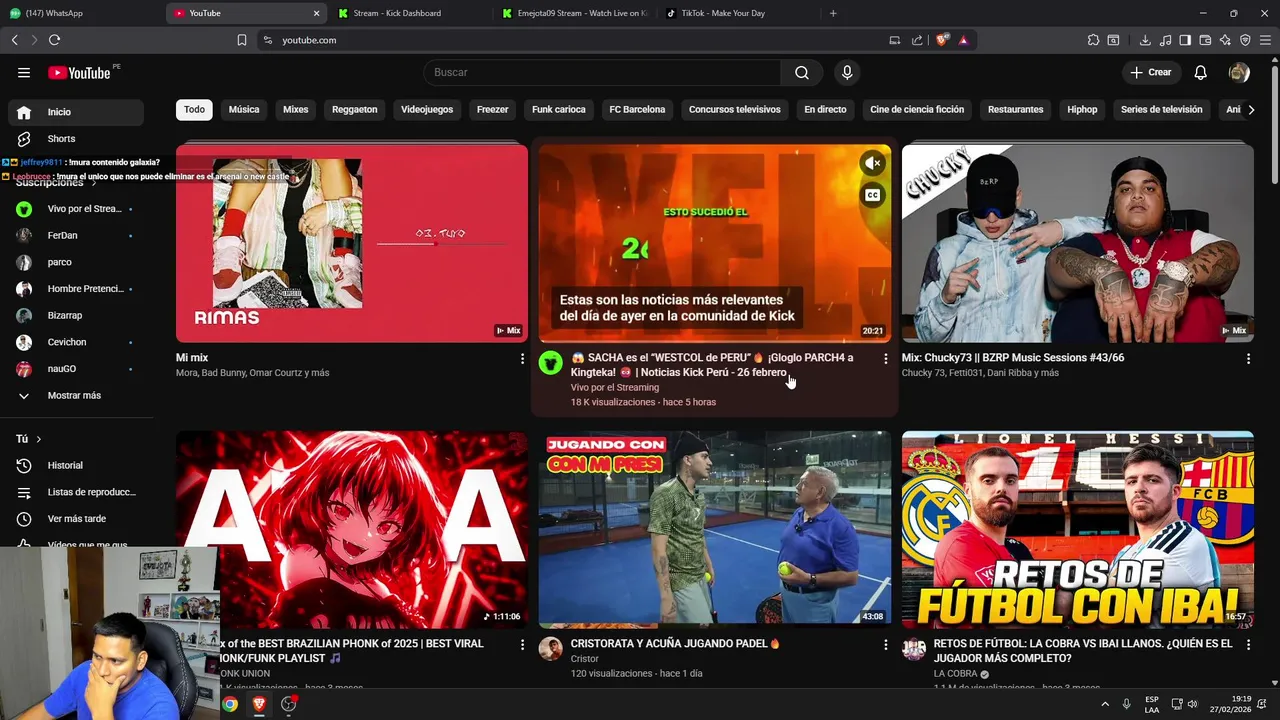Expand Mostrar más subscriptions

[76, 395]
